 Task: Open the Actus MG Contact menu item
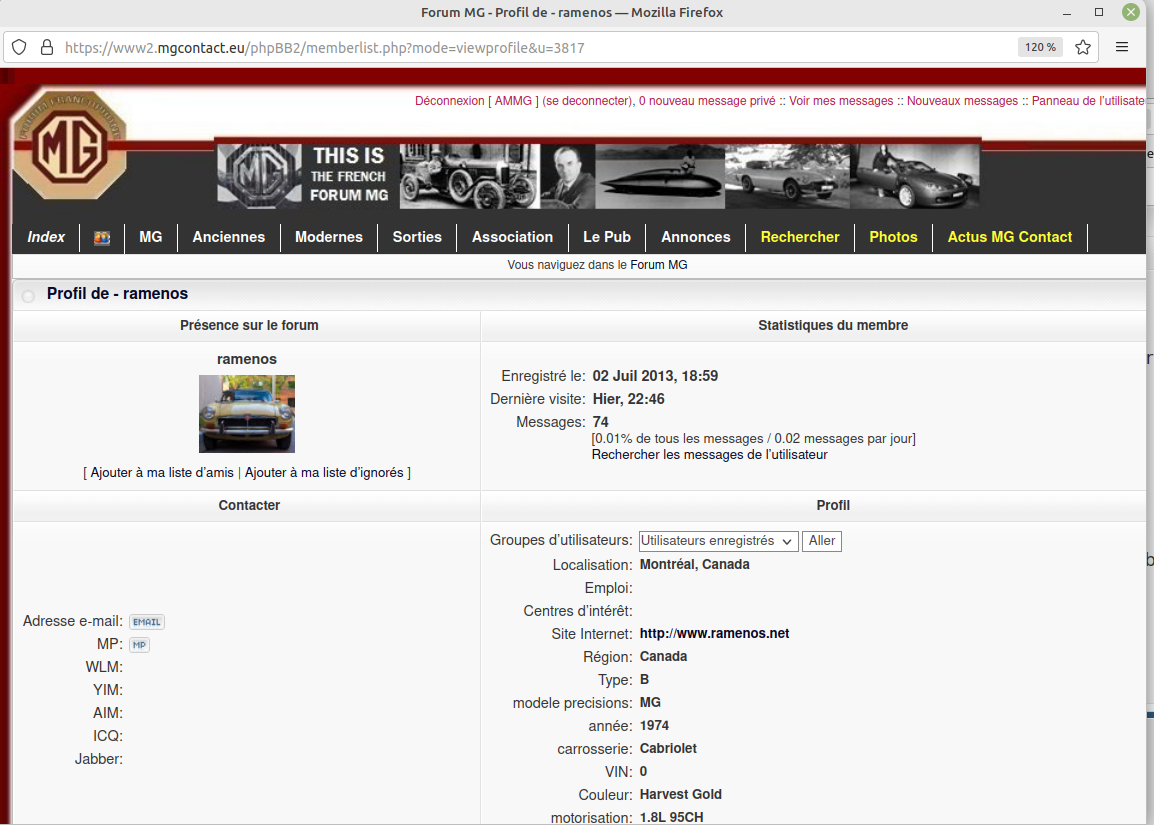pos(1010,237)
